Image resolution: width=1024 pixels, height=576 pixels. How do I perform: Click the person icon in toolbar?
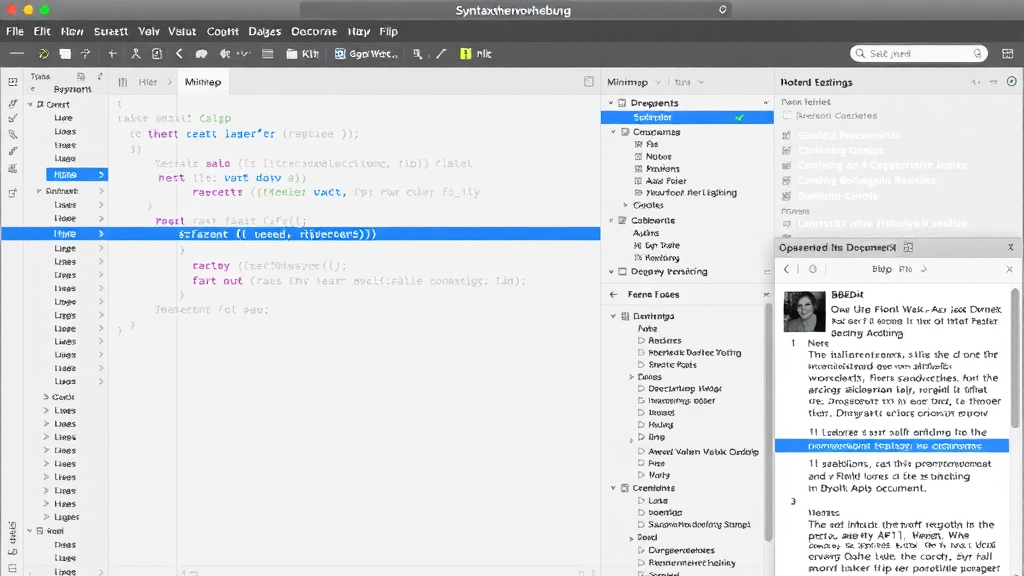(135, 54)
